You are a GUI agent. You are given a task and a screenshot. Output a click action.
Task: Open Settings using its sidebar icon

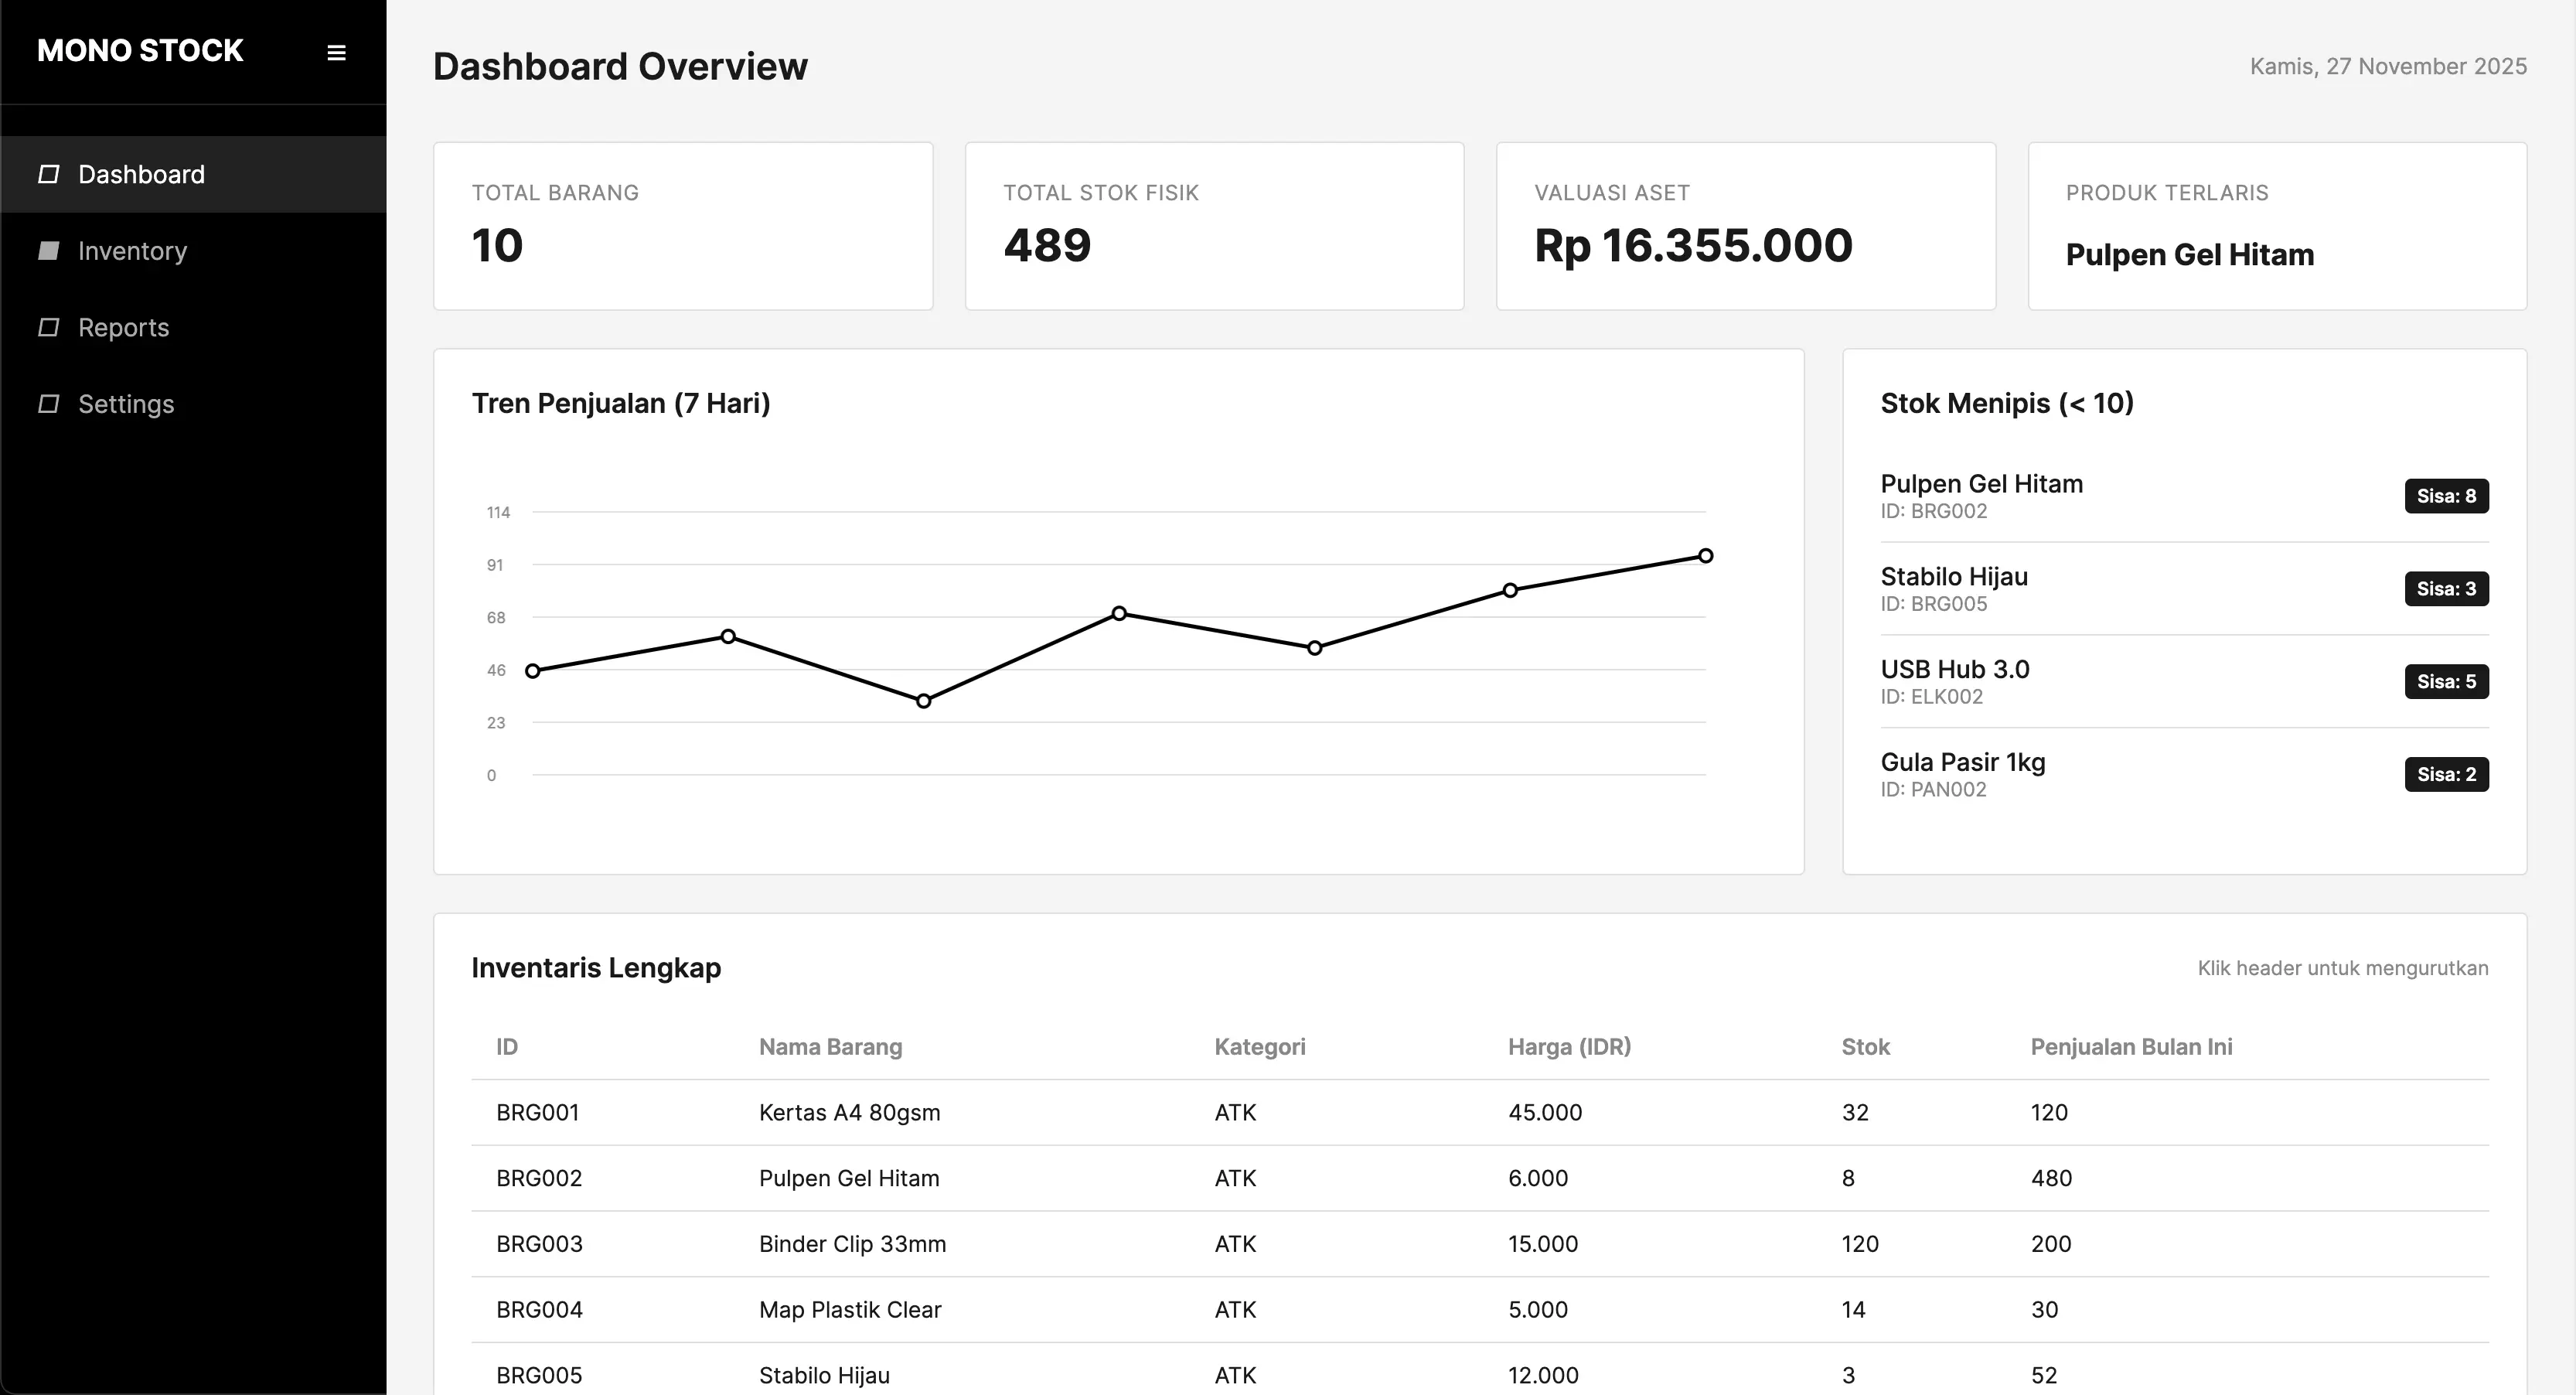click(x=49, y=403)
